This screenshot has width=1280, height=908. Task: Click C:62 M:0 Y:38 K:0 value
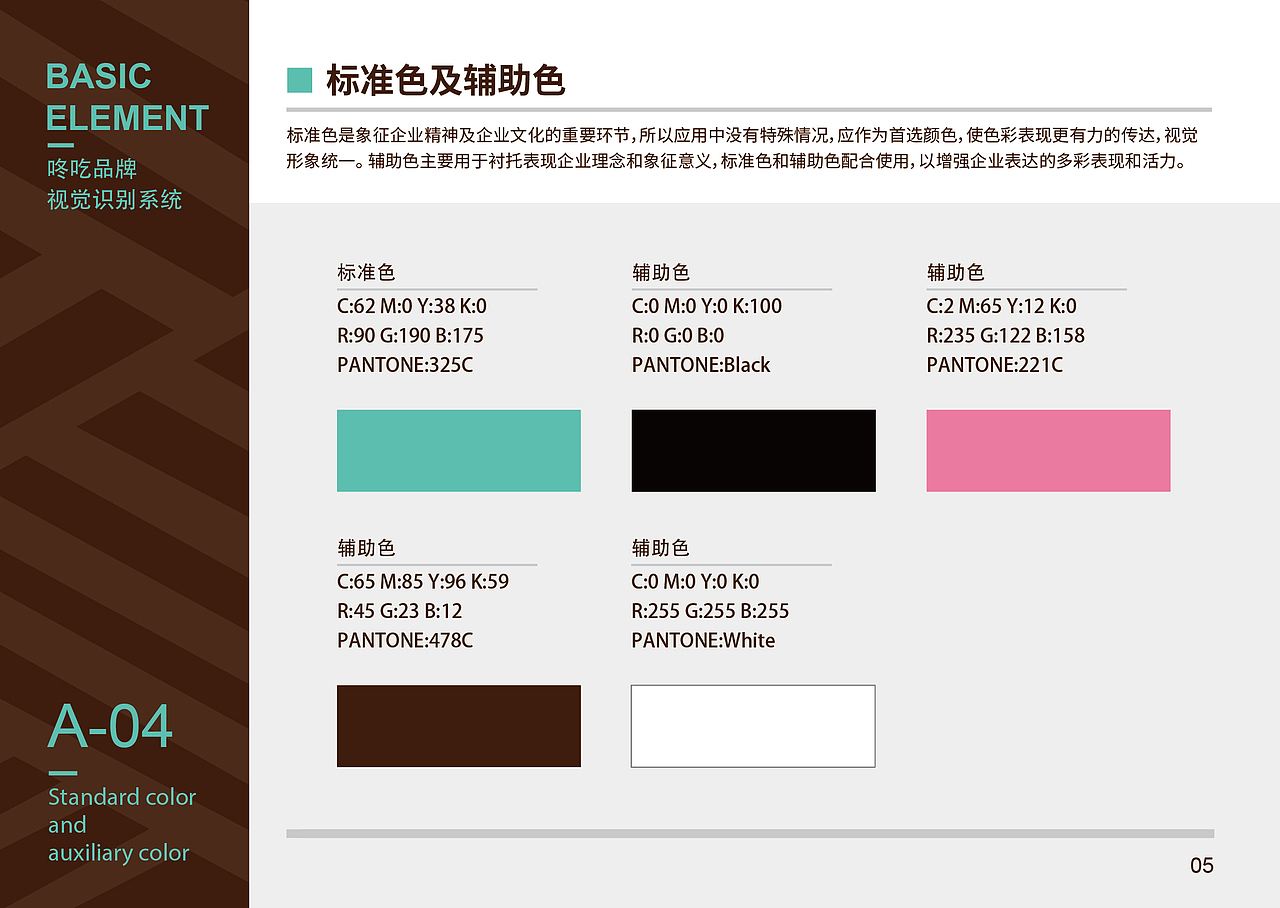point(412,306)
